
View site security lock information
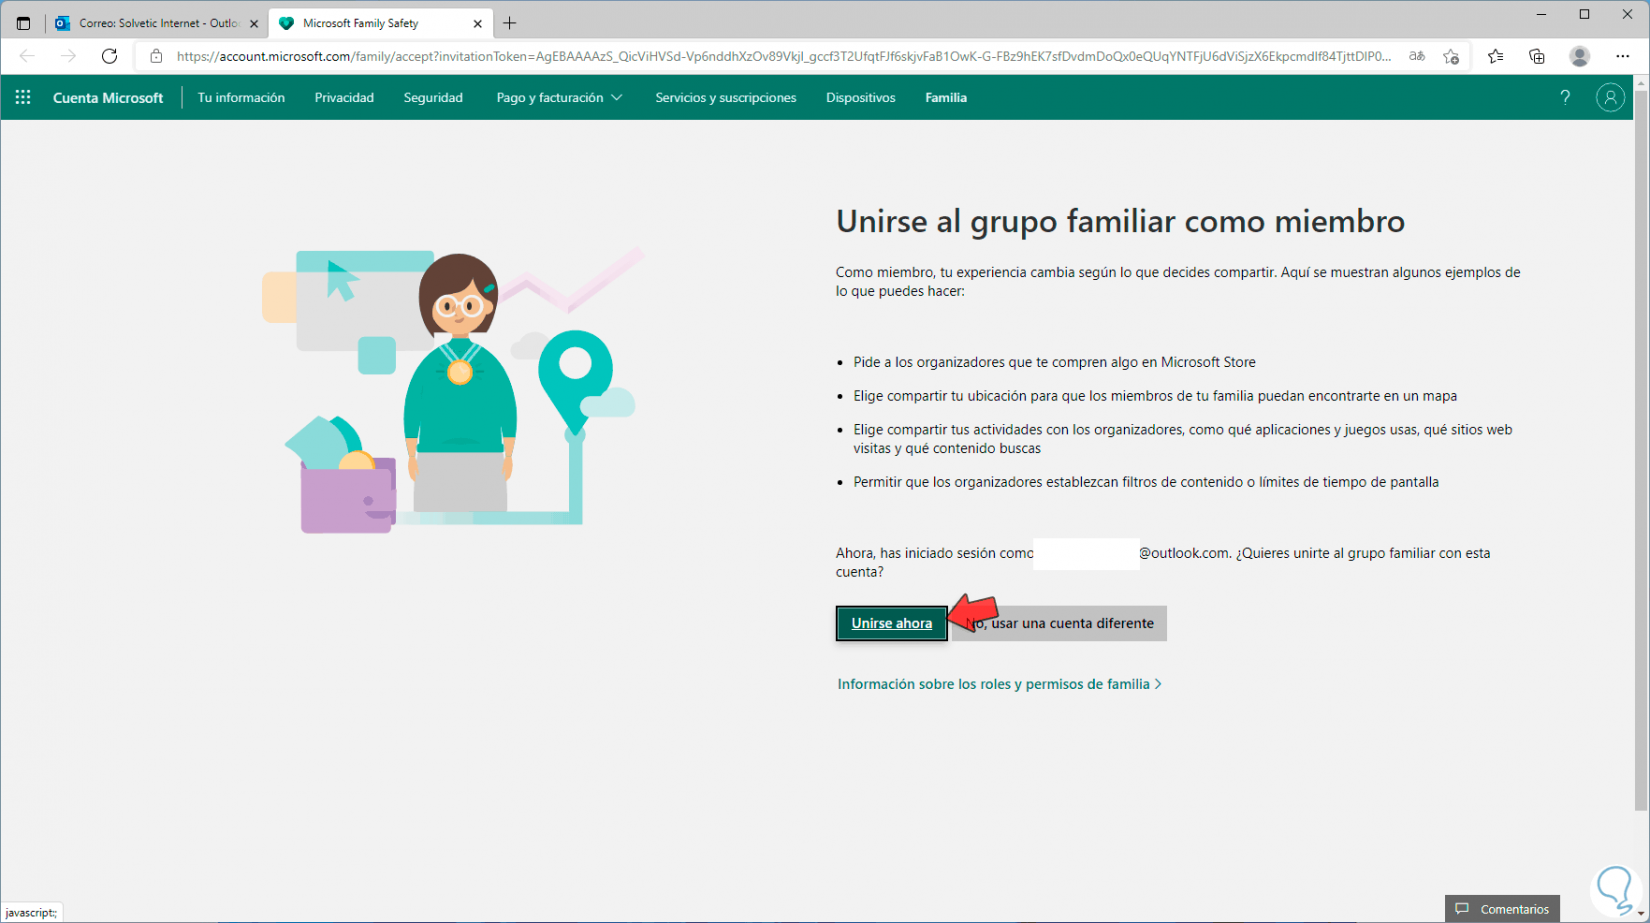[156, 56]
